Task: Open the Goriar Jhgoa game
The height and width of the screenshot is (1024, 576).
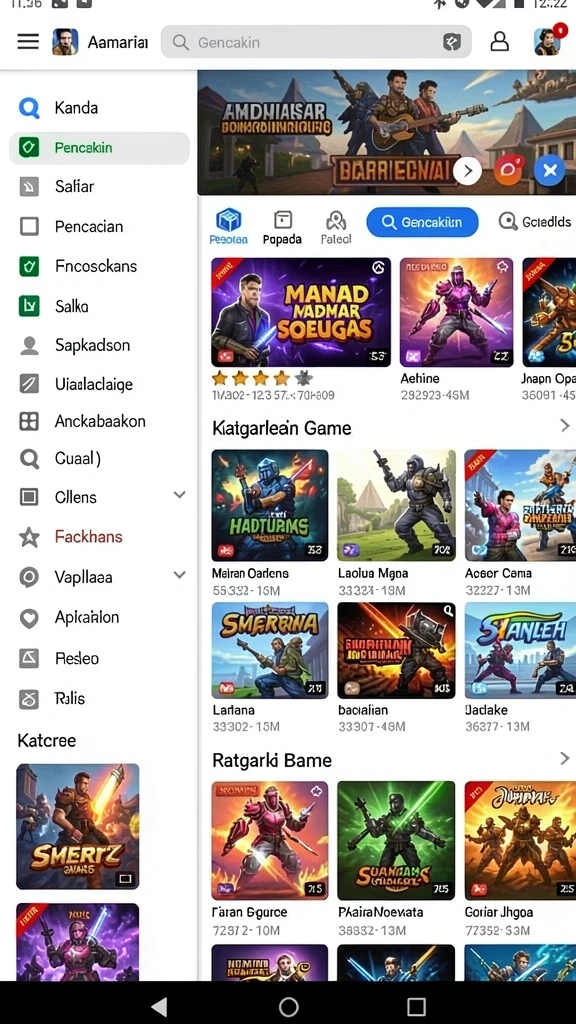Action: click(x=520, y=840)
